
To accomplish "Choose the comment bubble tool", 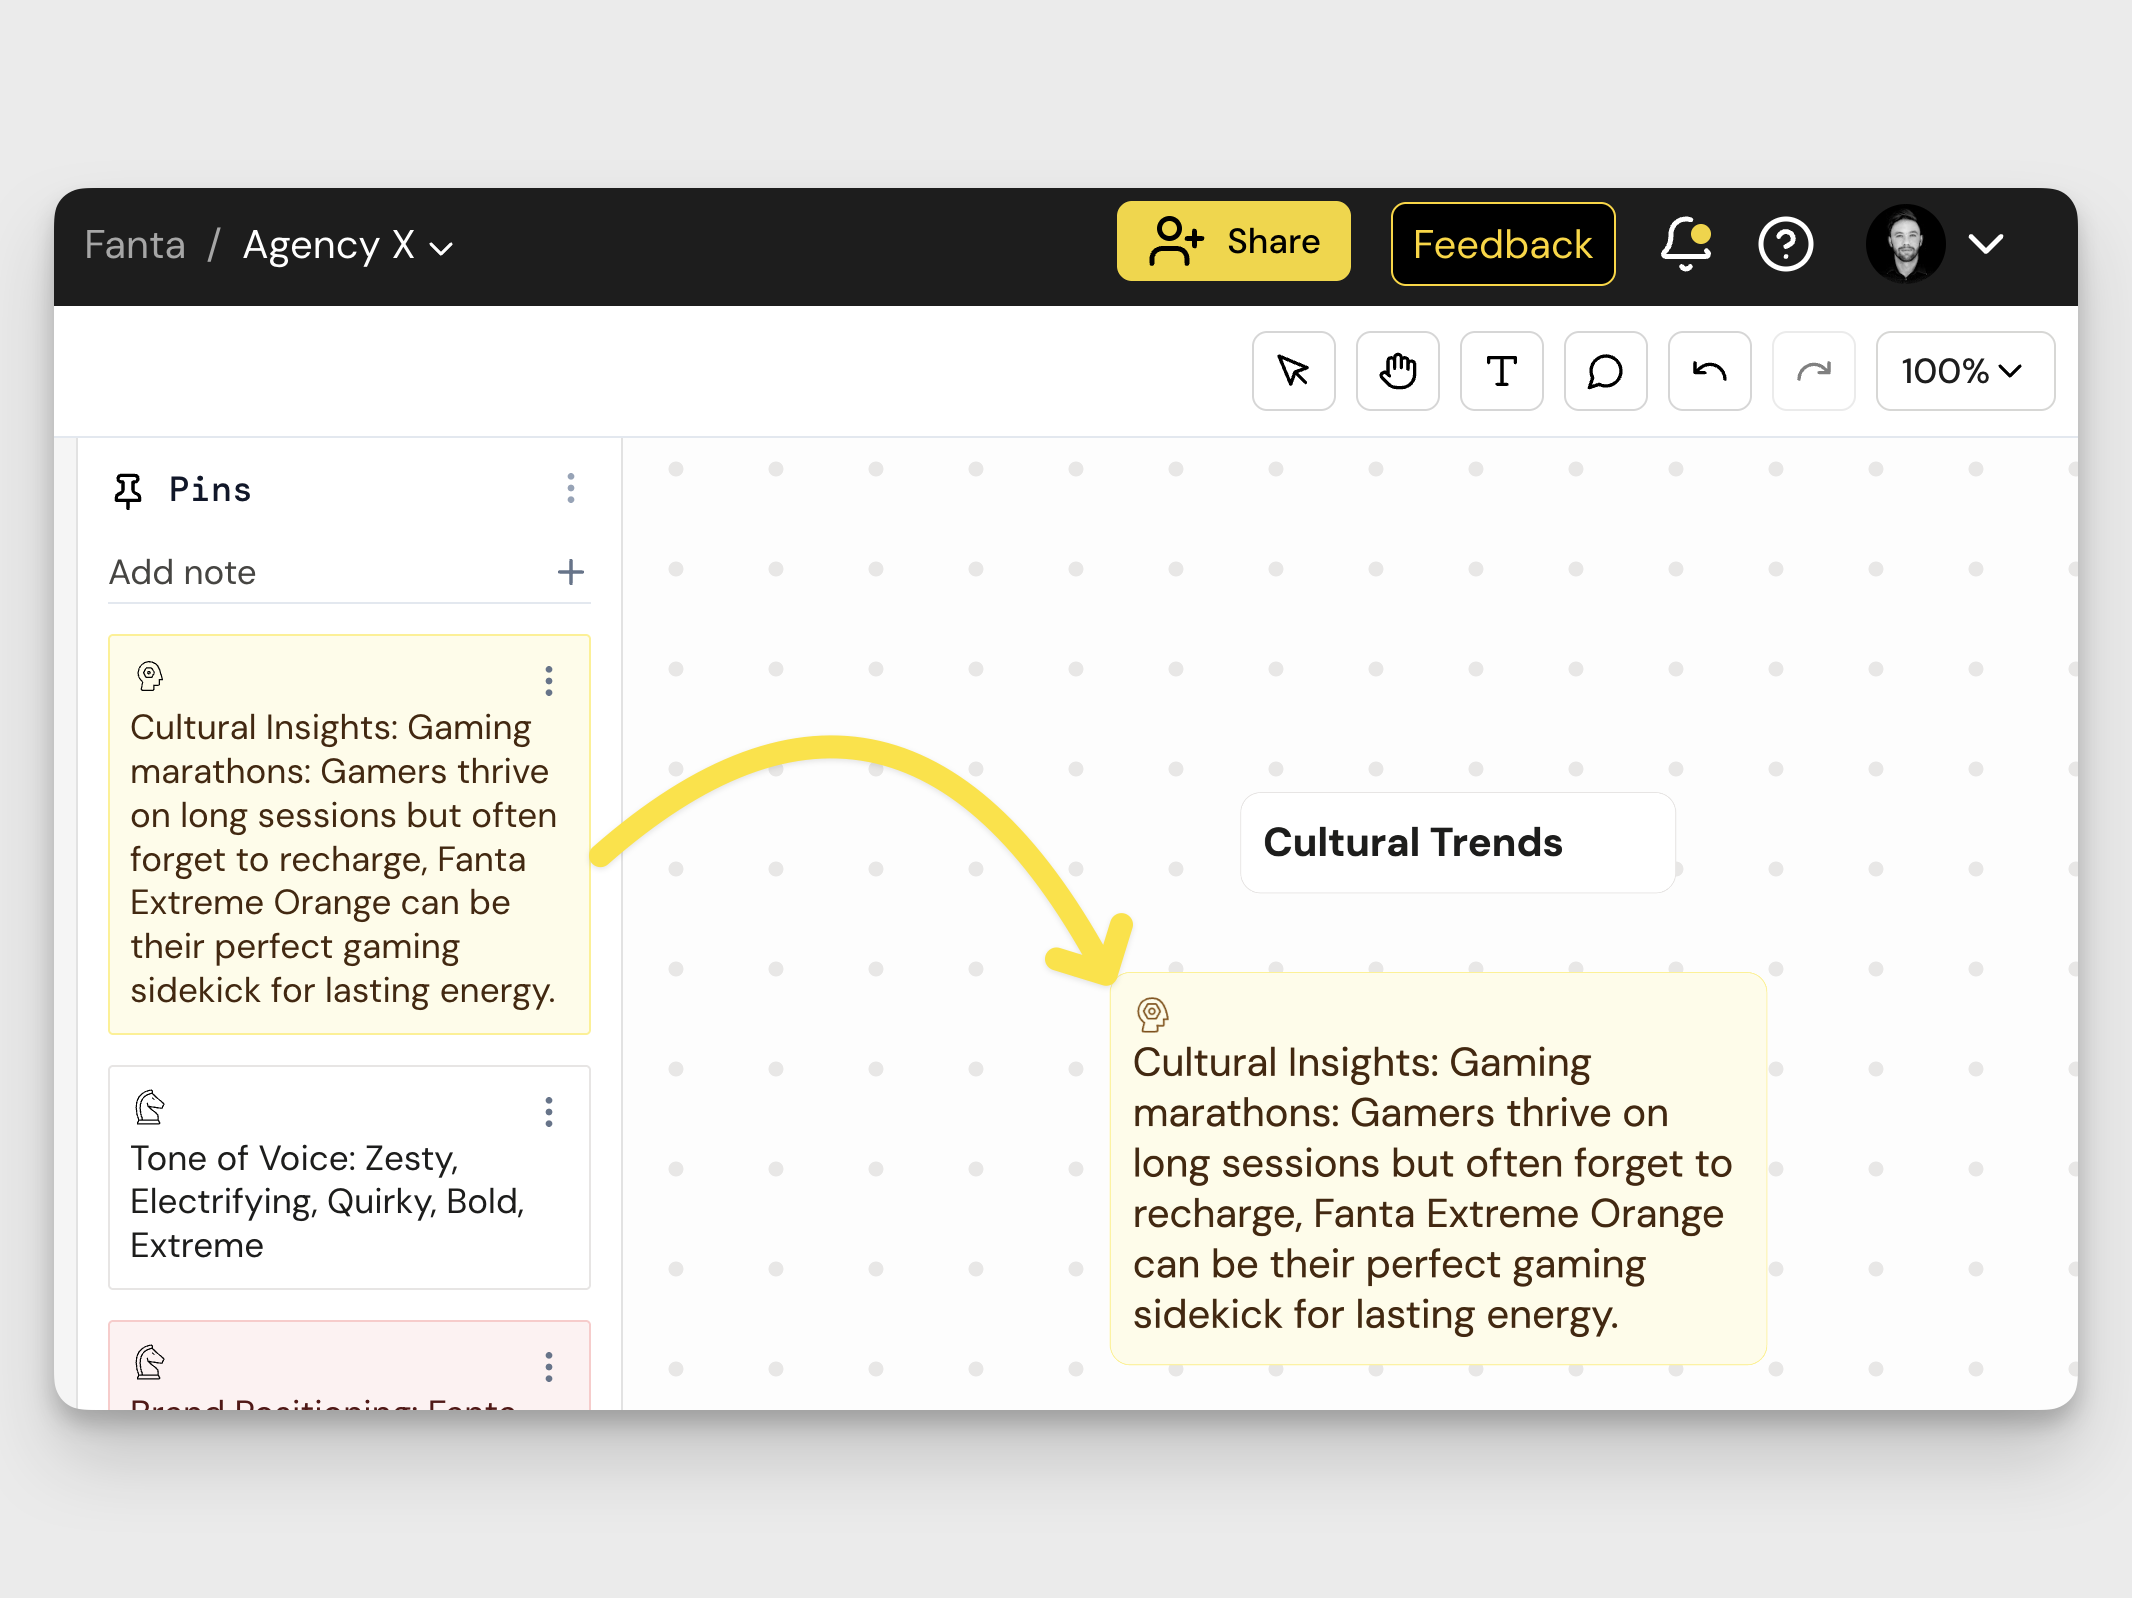I will [x=1605, y=371].
